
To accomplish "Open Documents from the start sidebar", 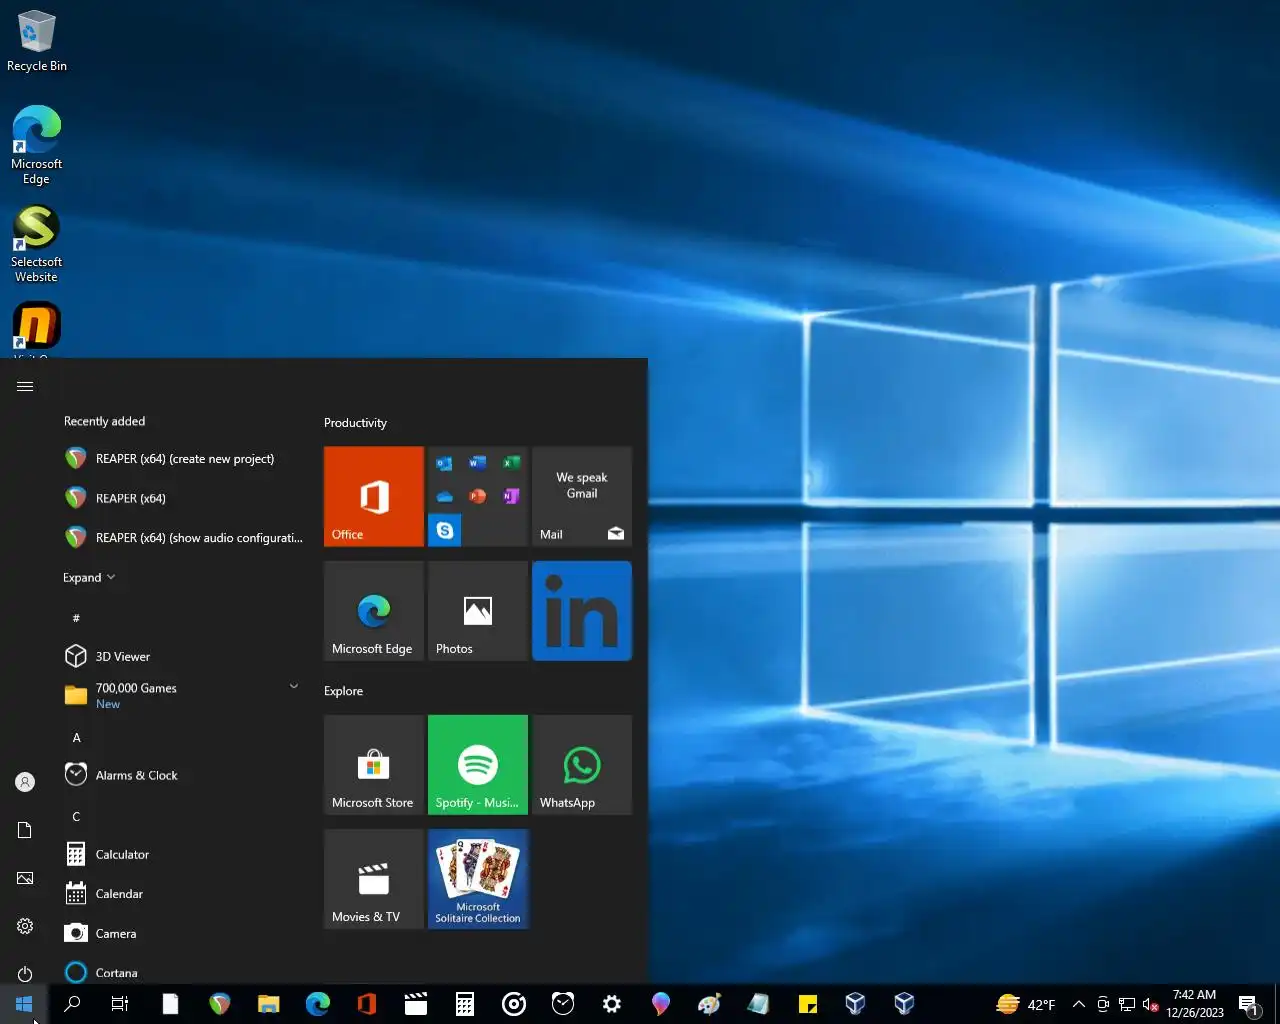I will tap(25, 830).
